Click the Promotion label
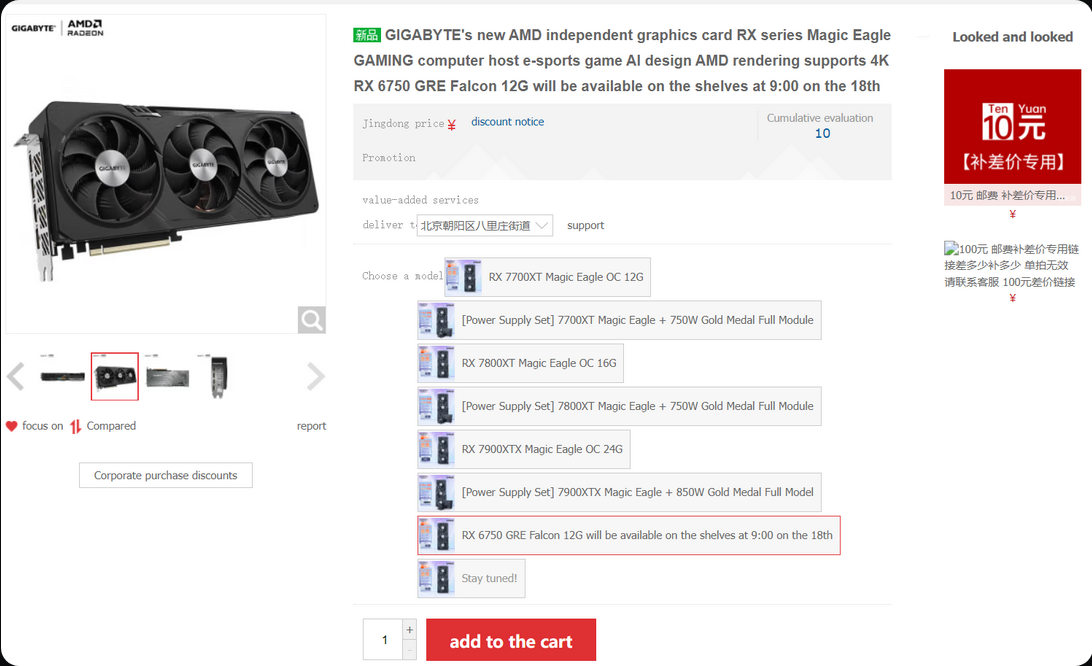The width and height of the screenshot is (1092, 666). point(389,158)
